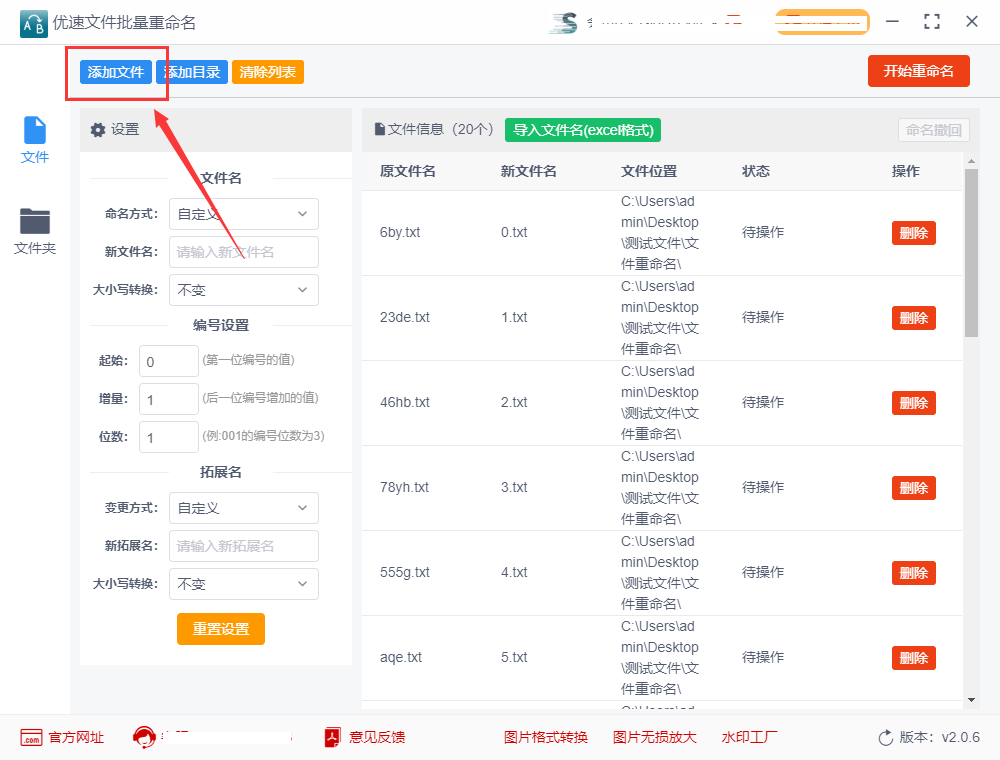Viewport: 1000px width, 760px height.
Task: Start renaming with 开始重命名 button
Action: pos(918,71)
